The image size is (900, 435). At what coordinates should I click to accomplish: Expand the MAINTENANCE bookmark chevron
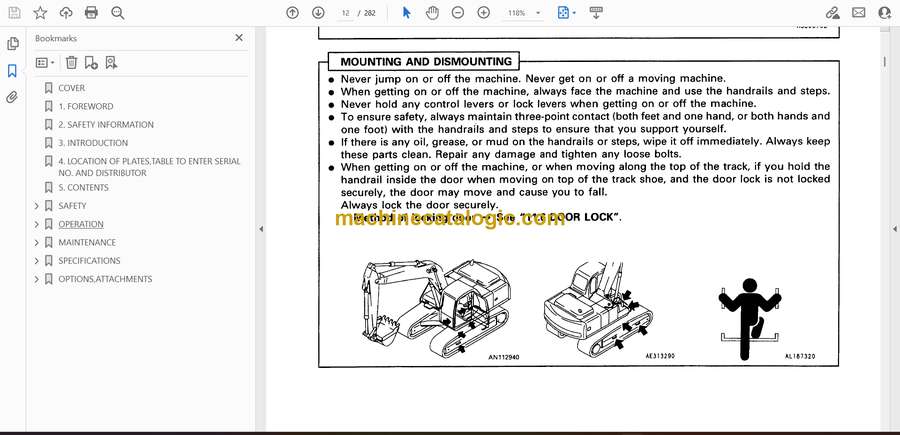[37, 243]
